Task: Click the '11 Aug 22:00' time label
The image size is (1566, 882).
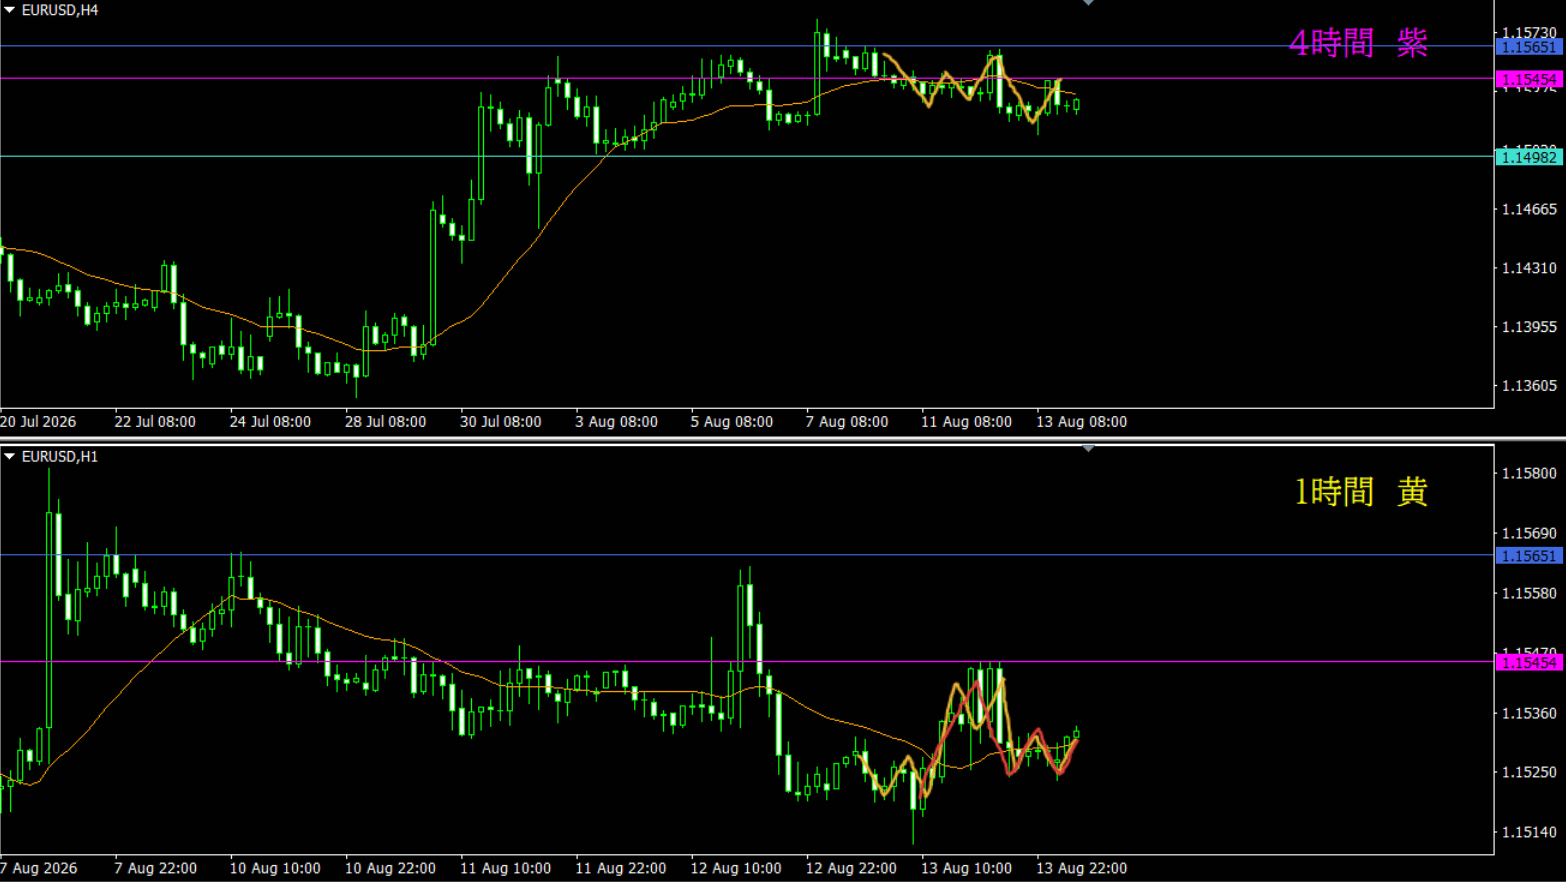Action: 620,868
